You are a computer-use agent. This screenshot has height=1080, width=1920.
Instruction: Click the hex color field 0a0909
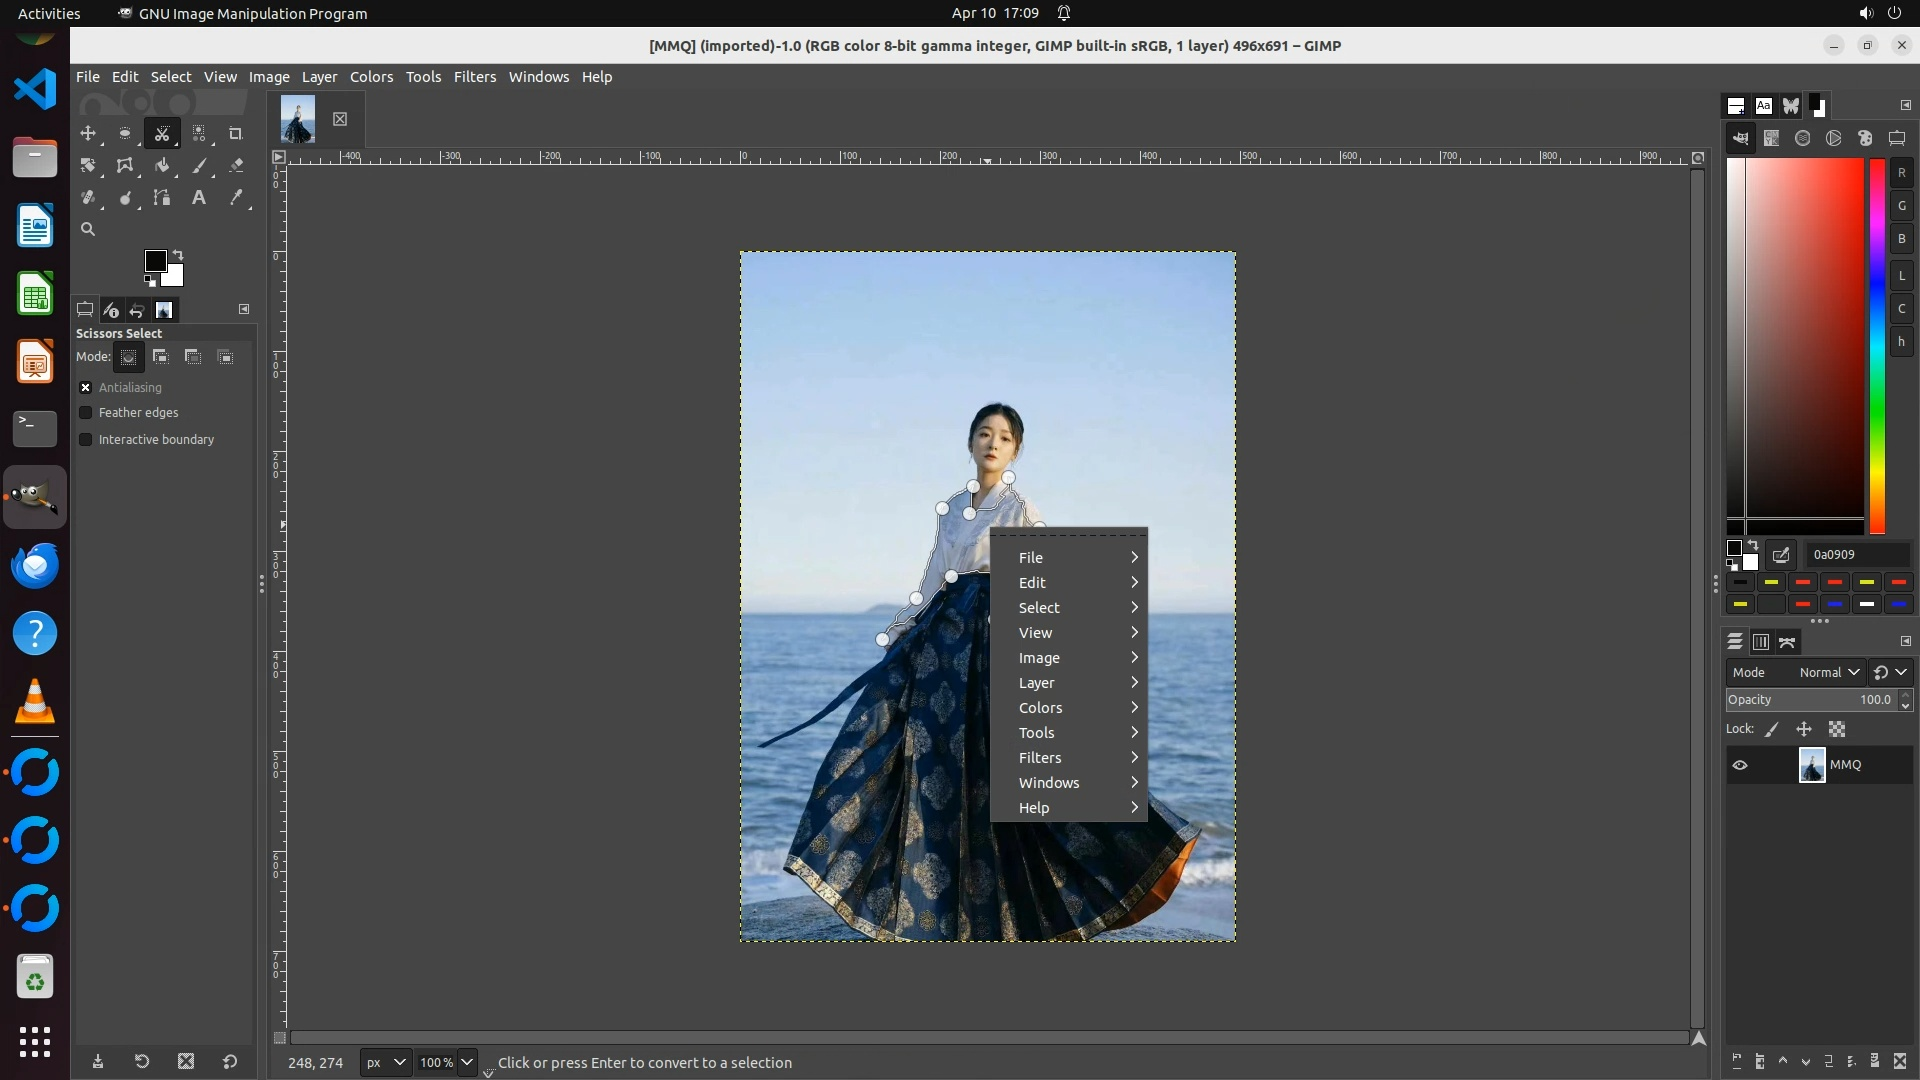[1856, 554]
